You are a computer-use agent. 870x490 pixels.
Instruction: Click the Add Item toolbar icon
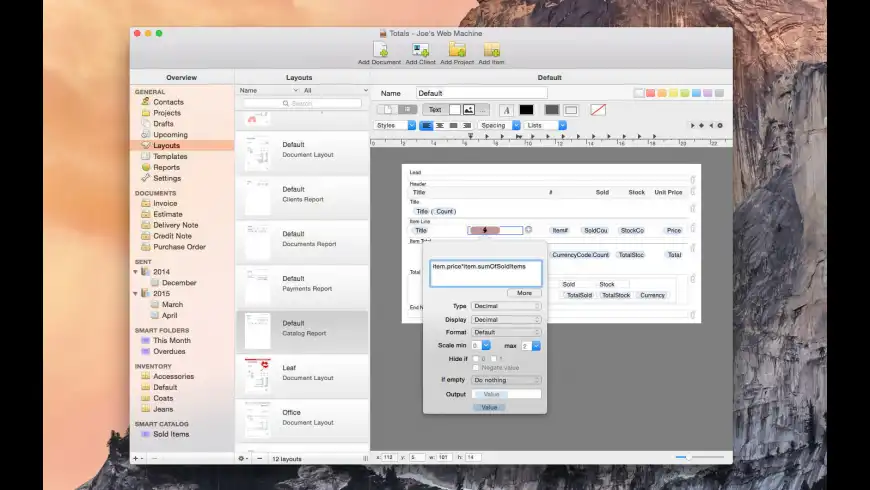[491, 50]
